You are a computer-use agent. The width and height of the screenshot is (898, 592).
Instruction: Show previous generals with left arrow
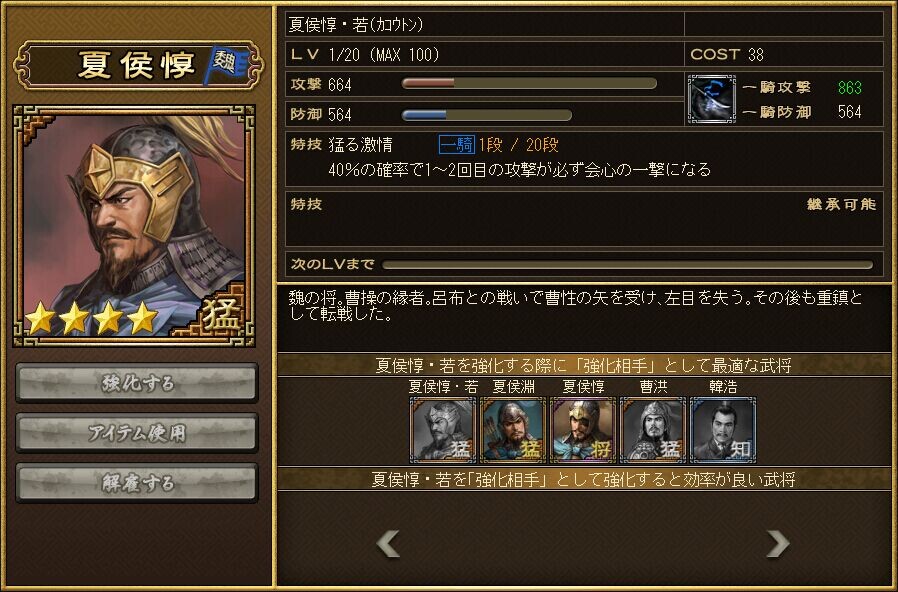[x=388, y=543]
